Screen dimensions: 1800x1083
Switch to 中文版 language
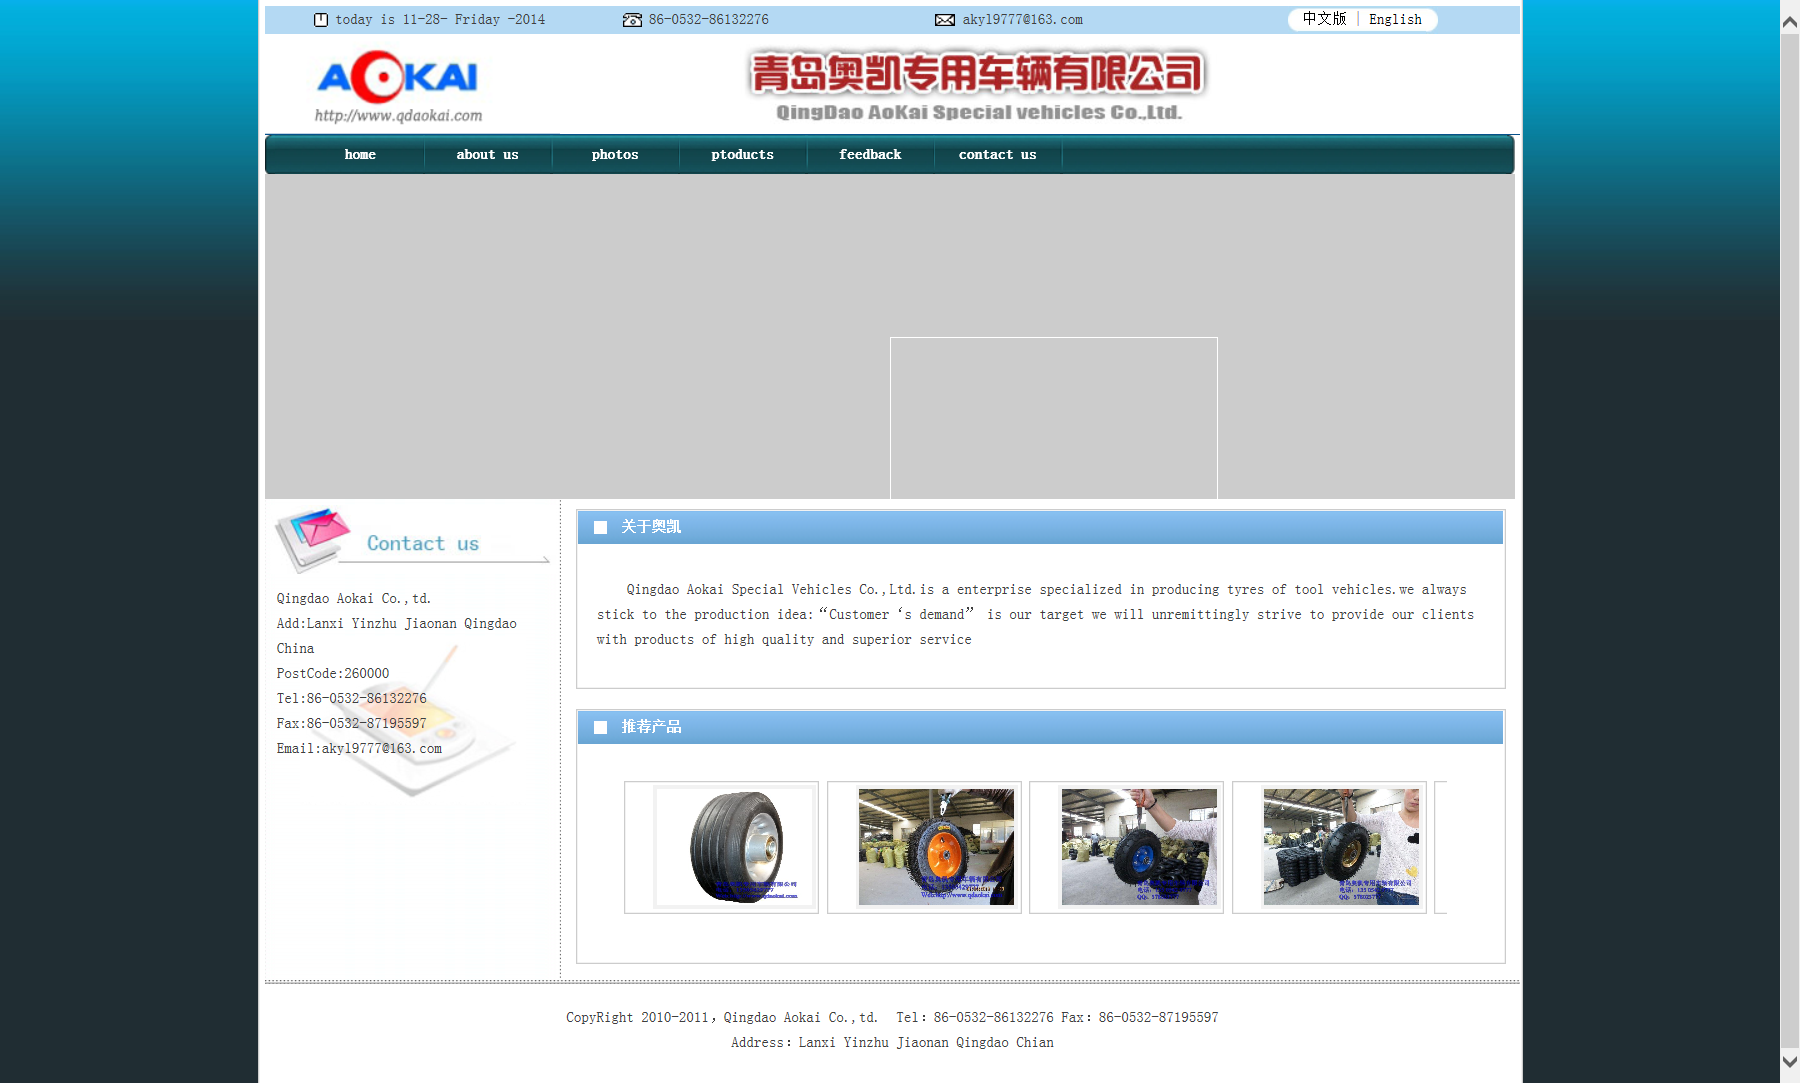tap(1324, 19)
